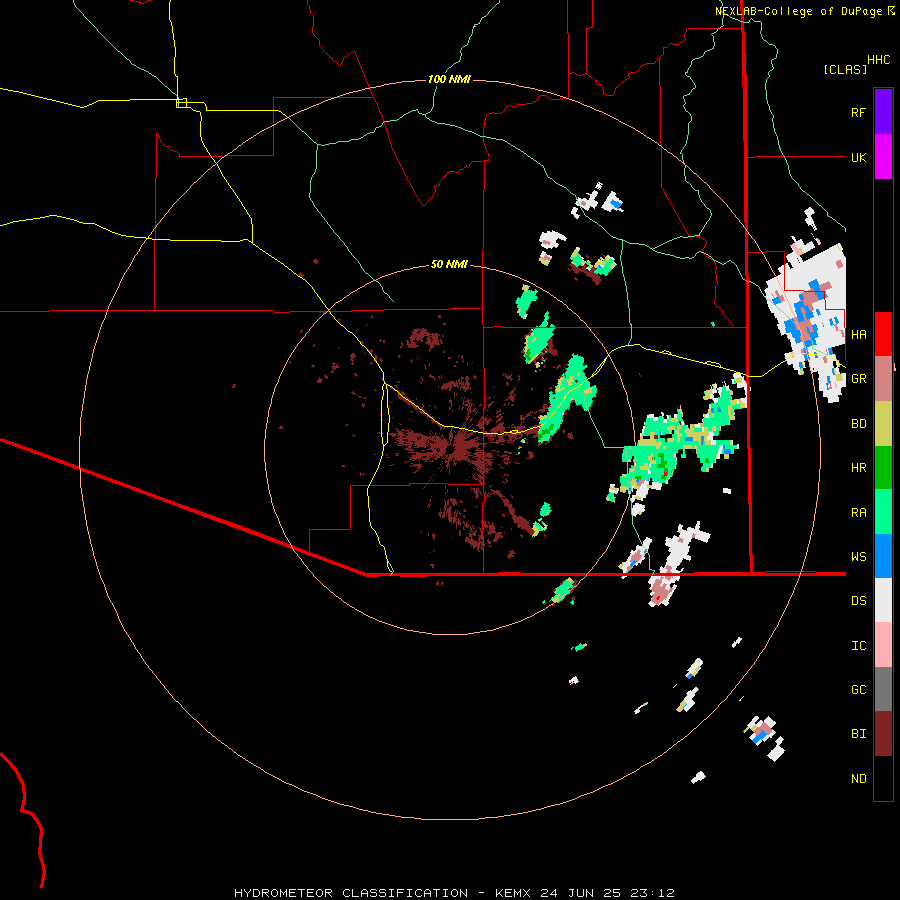Select the red HA legend color swatch
The width and height of the screenshot is (900, 900).
pyautogui.click(x=883, y=334)
